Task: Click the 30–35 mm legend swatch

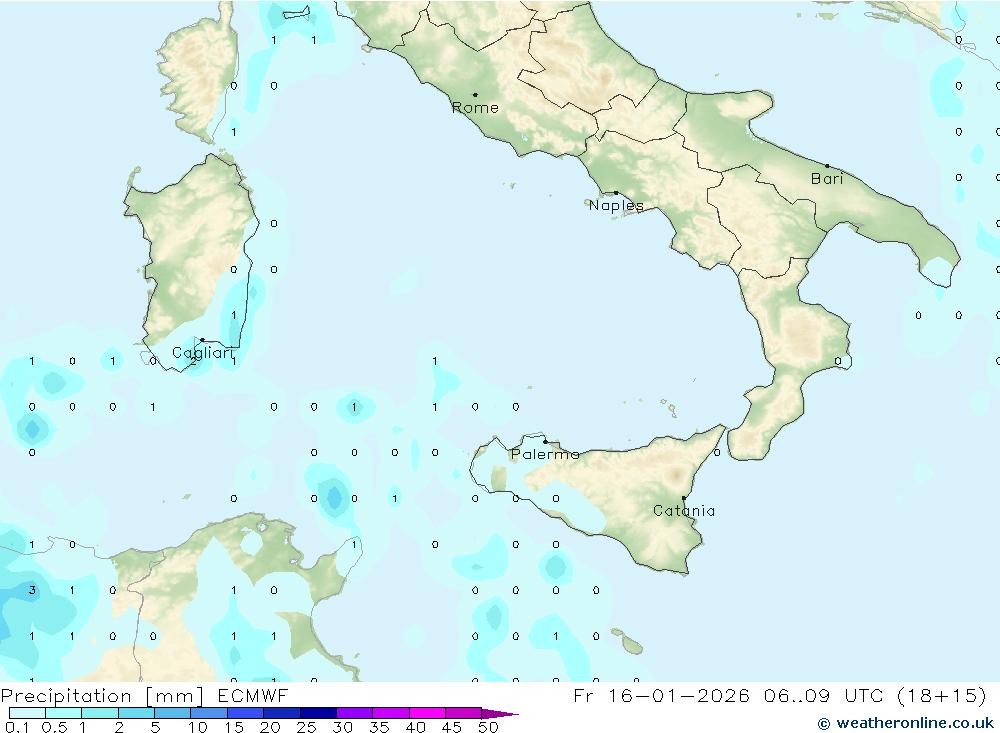Action: [x=355, y=713]
